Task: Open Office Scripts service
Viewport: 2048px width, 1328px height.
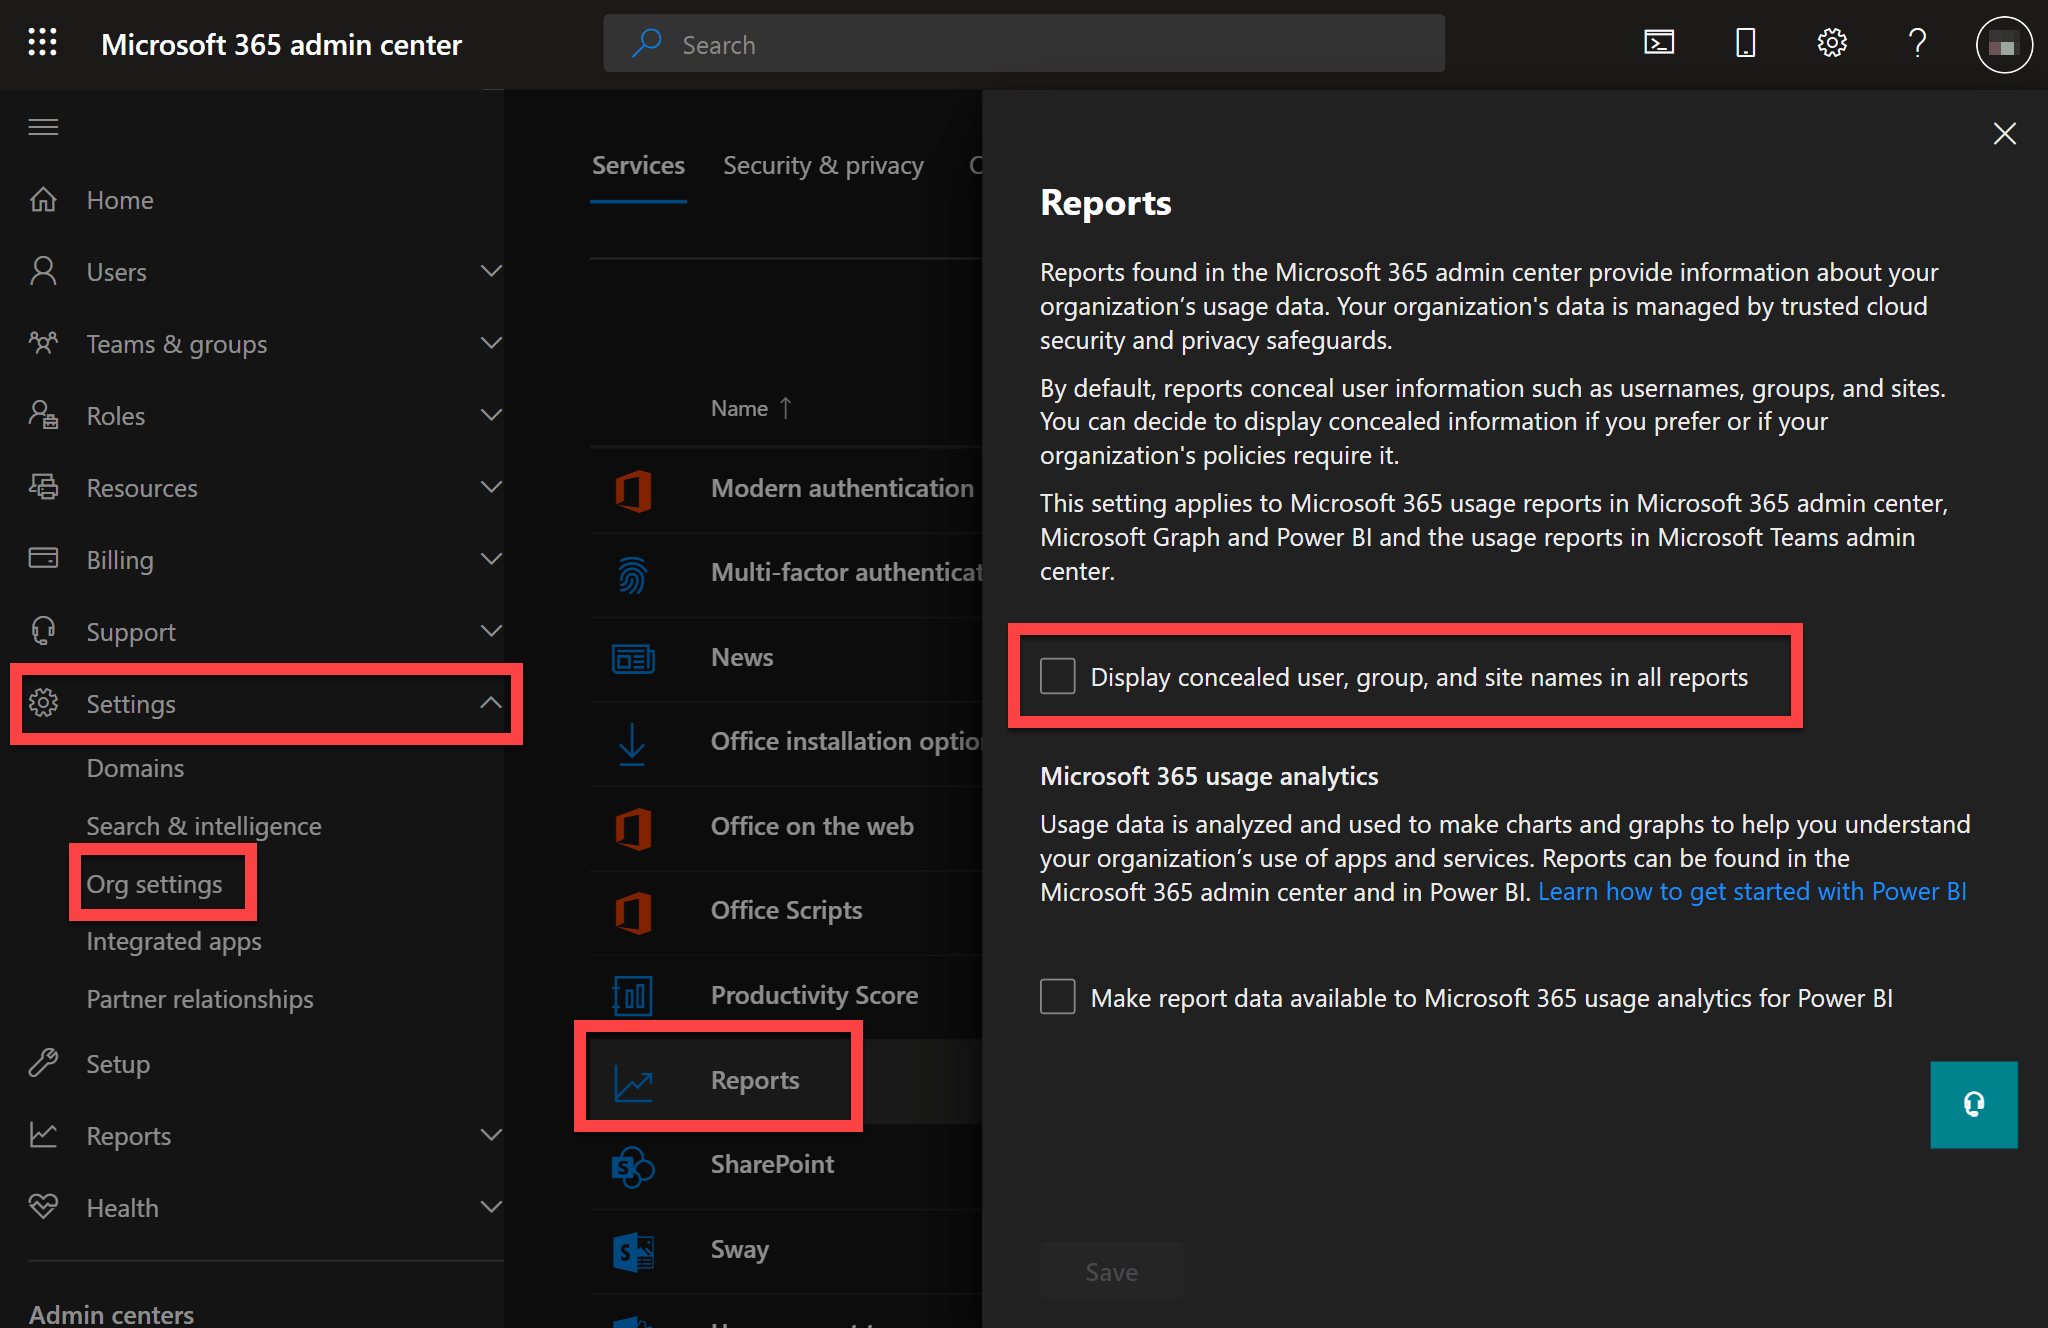Action: point(786,910)
